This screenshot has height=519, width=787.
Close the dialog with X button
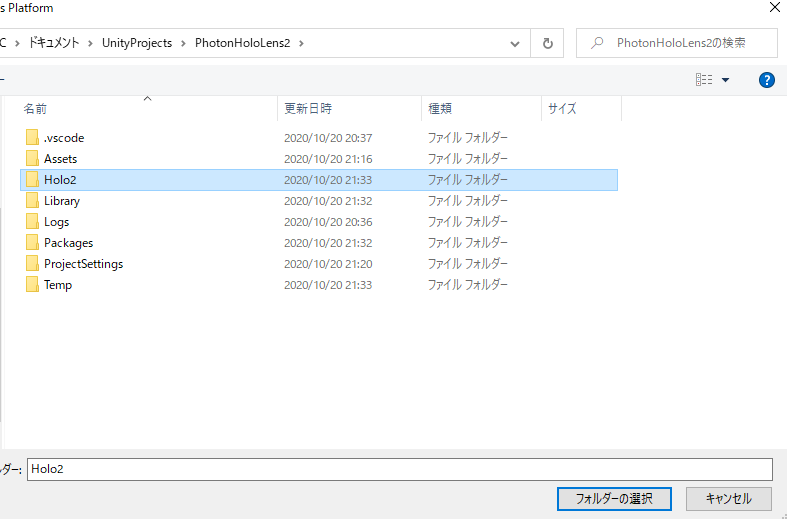(774, 8)
